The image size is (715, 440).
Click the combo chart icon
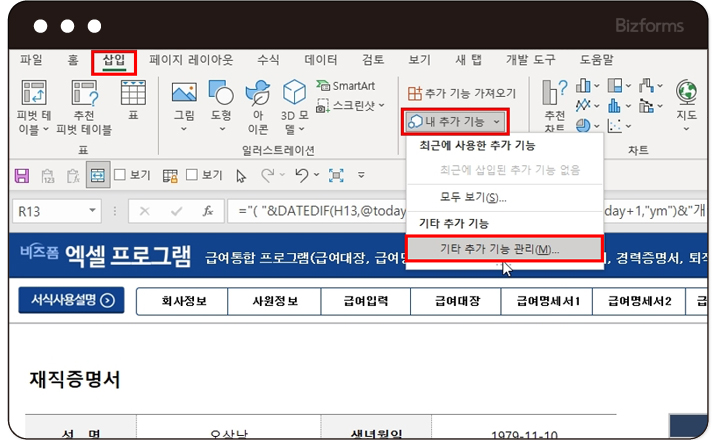647,106
